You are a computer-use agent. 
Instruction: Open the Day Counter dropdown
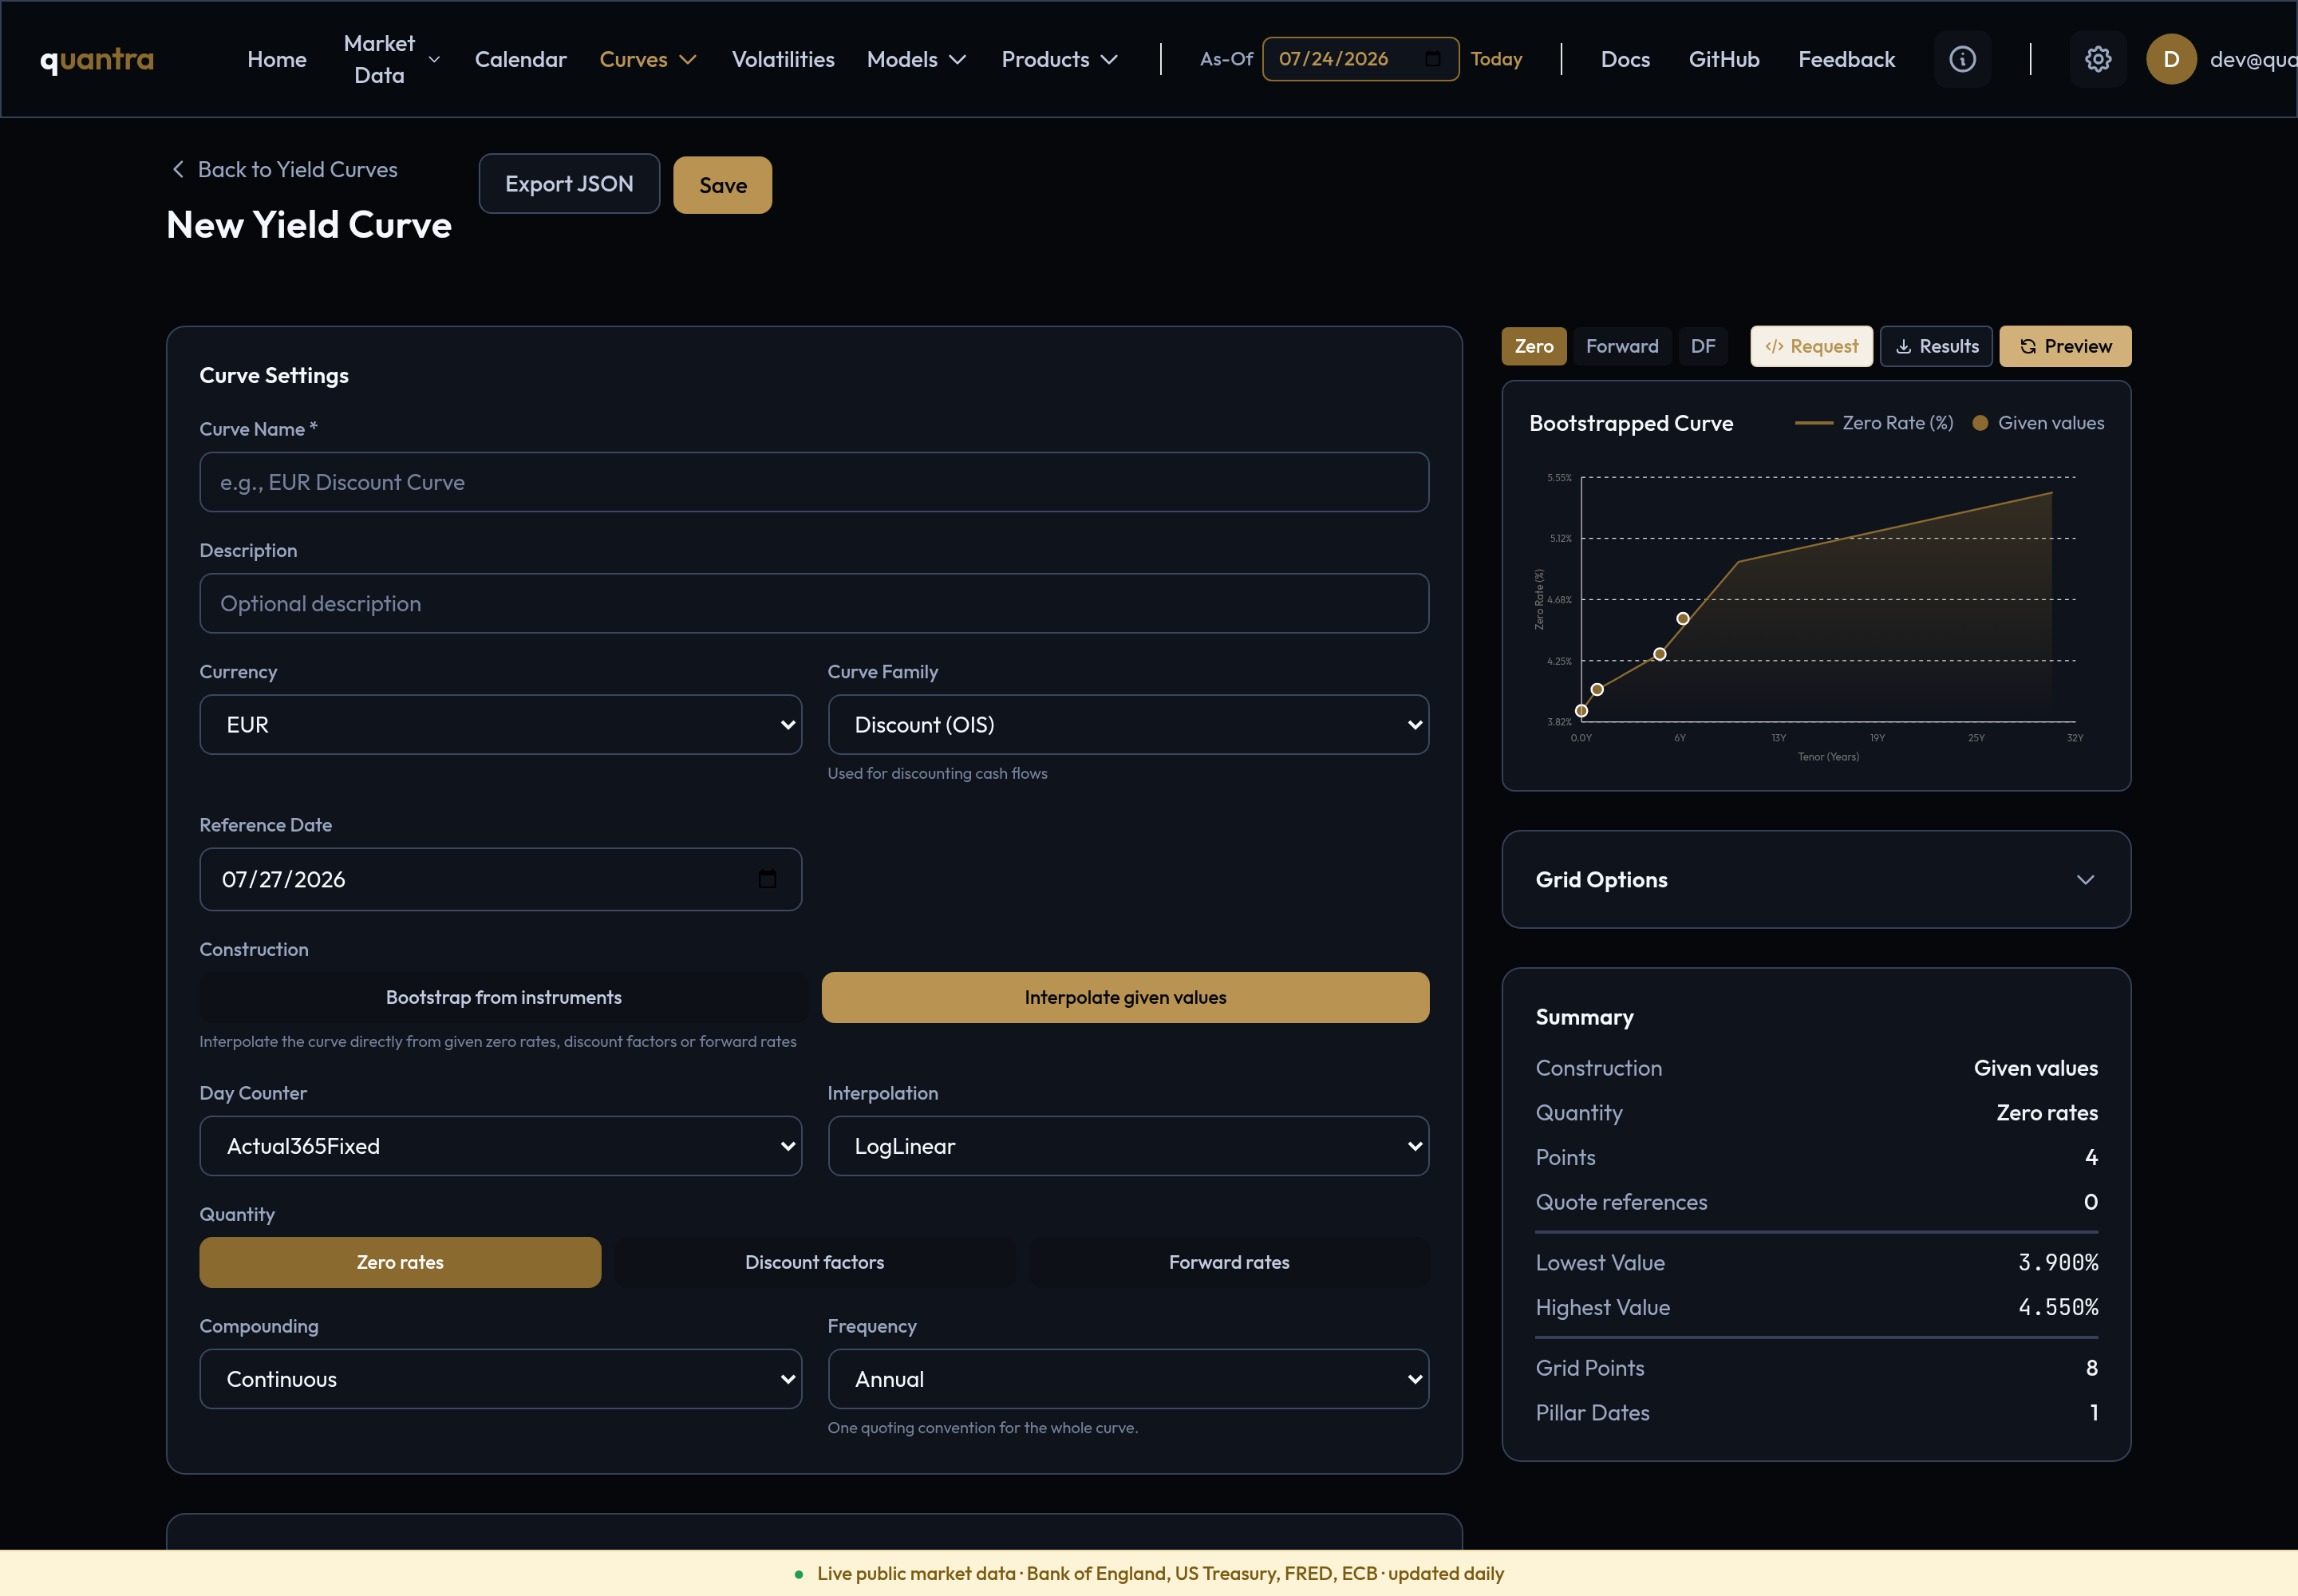500,1146
